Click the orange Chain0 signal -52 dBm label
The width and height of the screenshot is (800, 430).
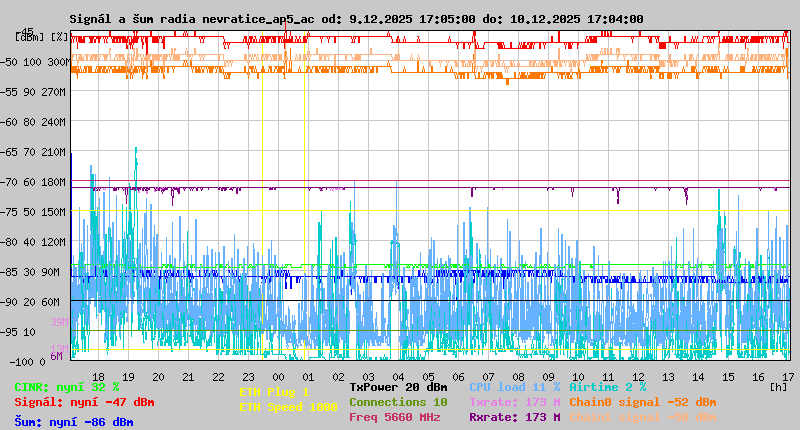[x=642, y=402]
